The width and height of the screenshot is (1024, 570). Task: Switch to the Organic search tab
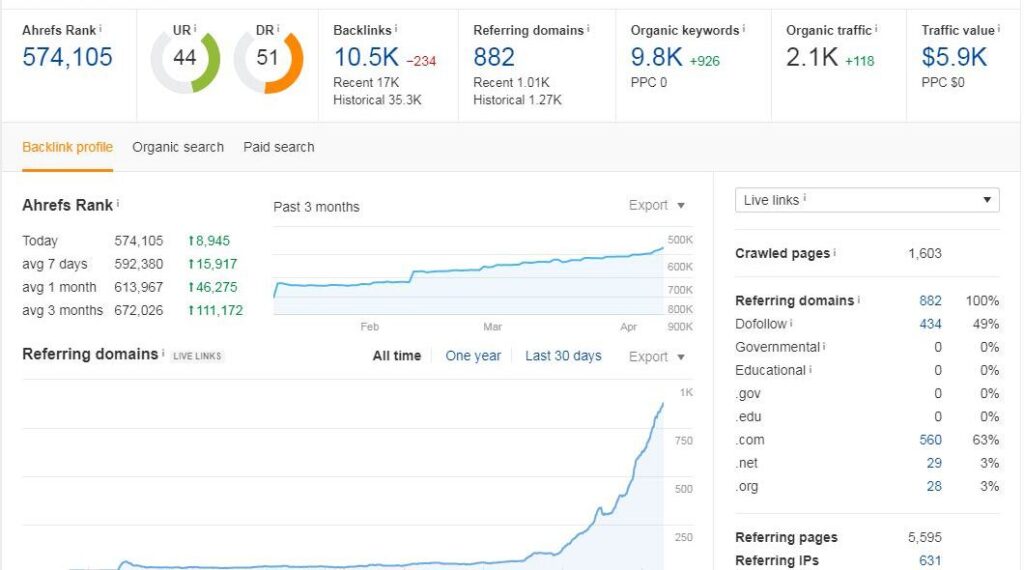tap(178, 147)
